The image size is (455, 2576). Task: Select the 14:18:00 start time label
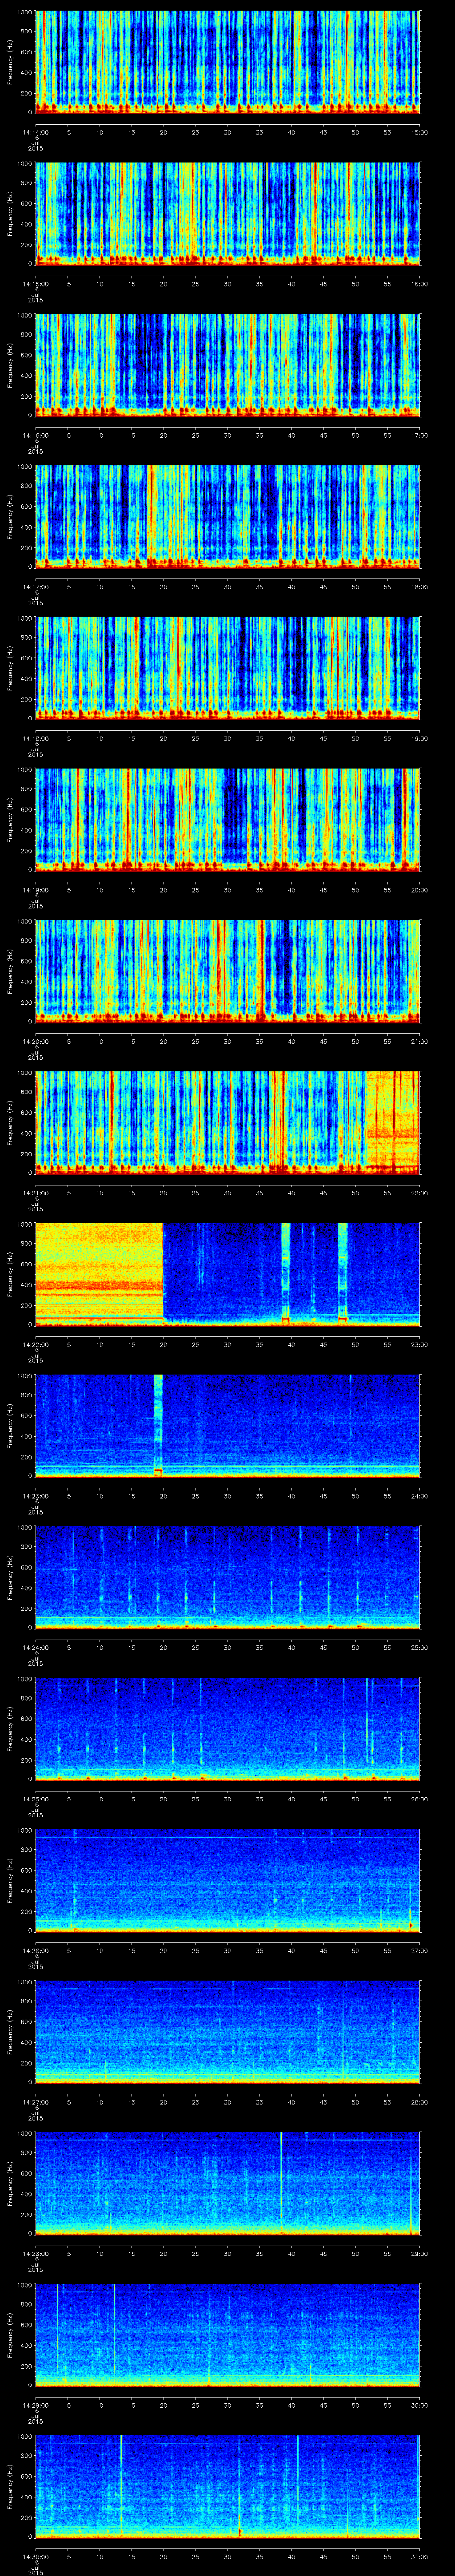35,738
